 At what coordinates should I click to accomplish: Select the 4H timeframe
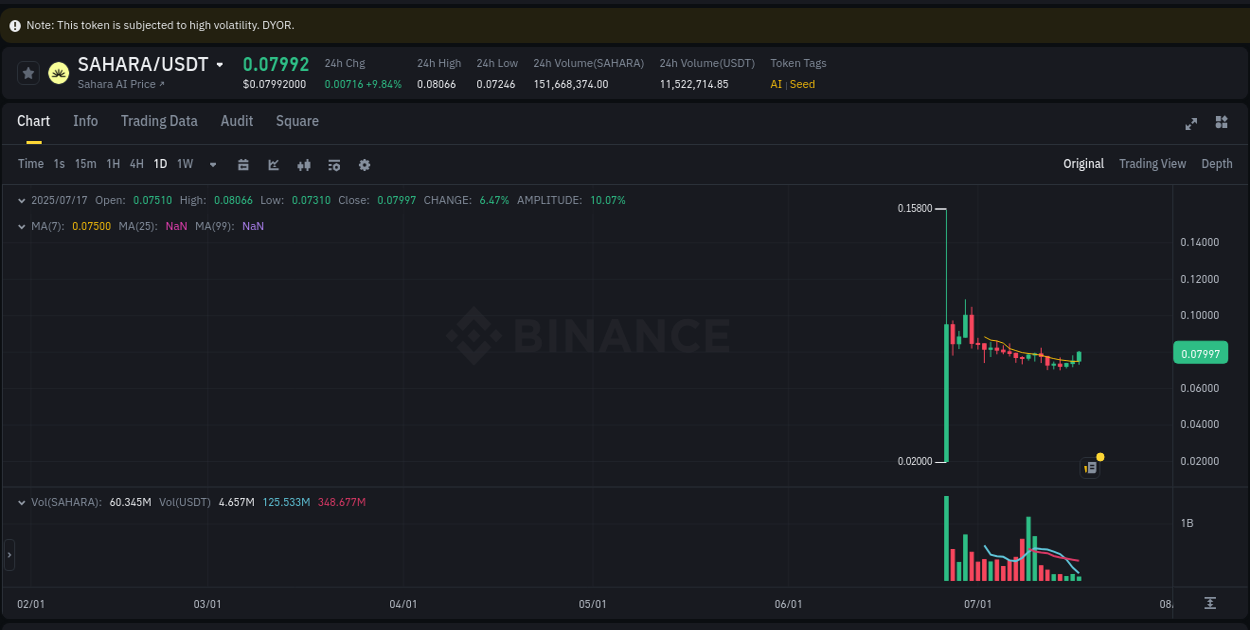click(136, 163)
